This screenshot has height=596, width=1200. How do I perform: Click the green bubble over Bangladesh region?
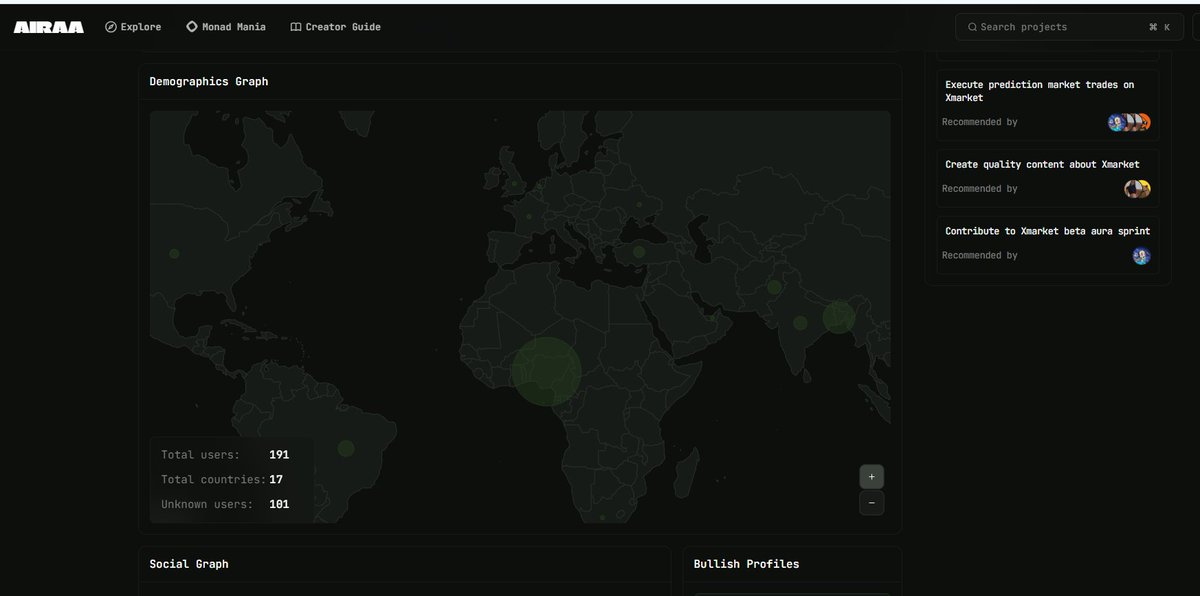(x=839, y=317)
